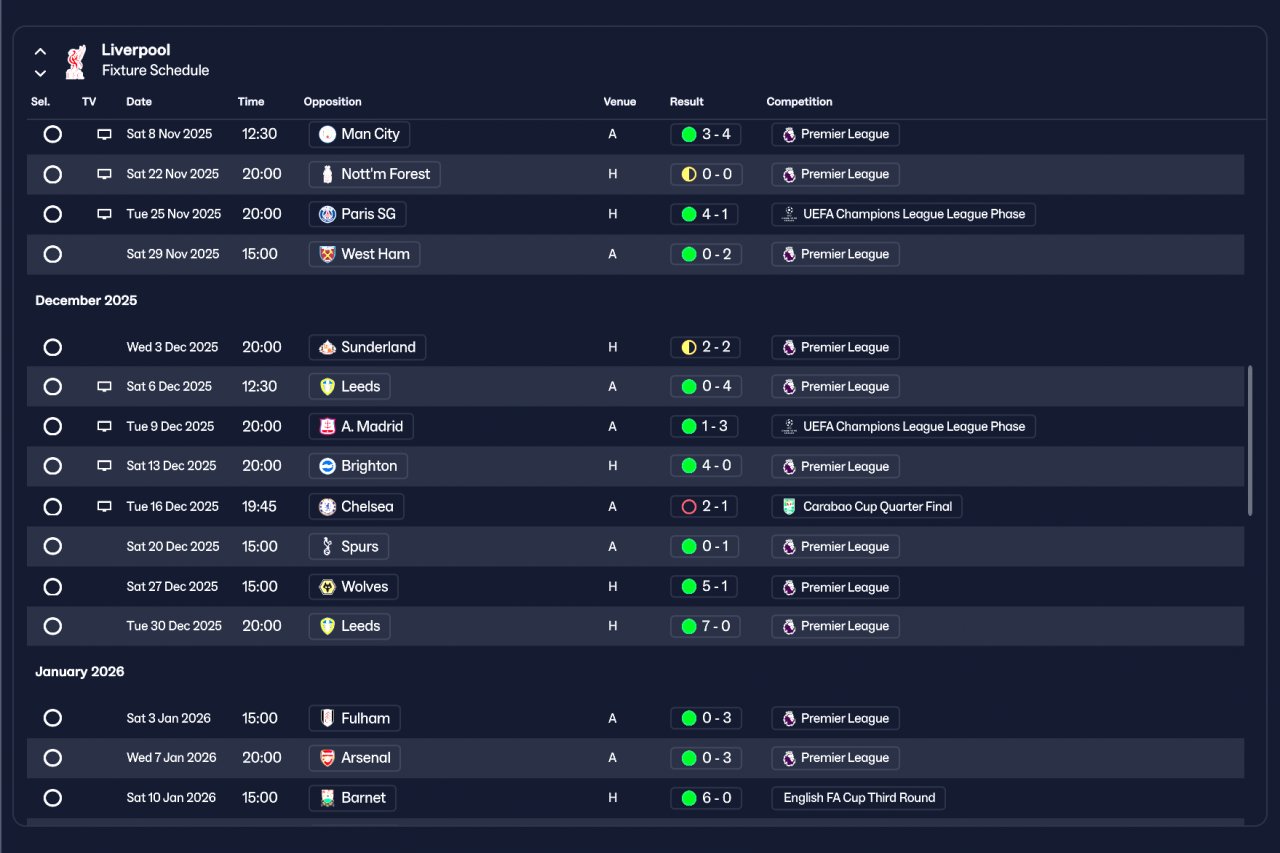The height and width of the screenshot is (853, 1280).
Task: Select the Barnet fixture radio button
Action: click(x=53, y=798)
